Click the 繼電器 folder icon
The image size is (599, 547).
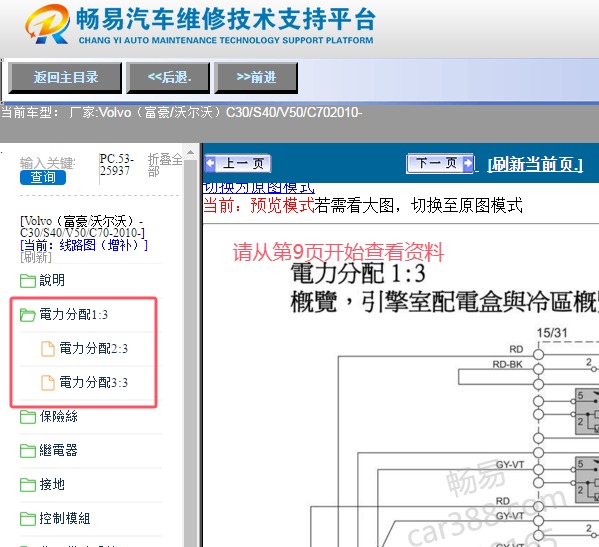pos(28,451)
